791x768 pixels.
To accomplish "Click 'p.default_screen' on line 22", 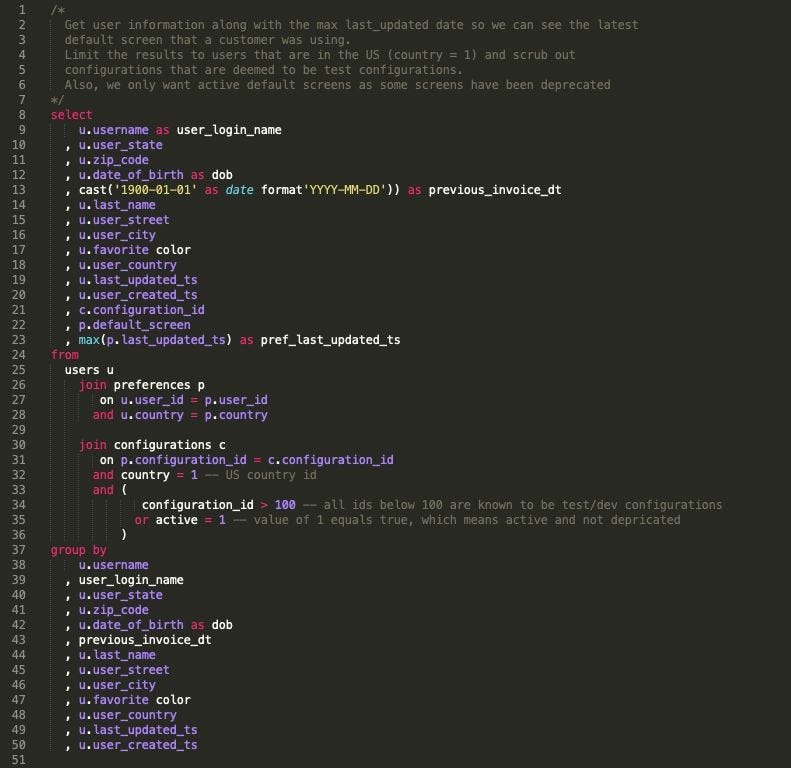I will (x=135, y=325).
